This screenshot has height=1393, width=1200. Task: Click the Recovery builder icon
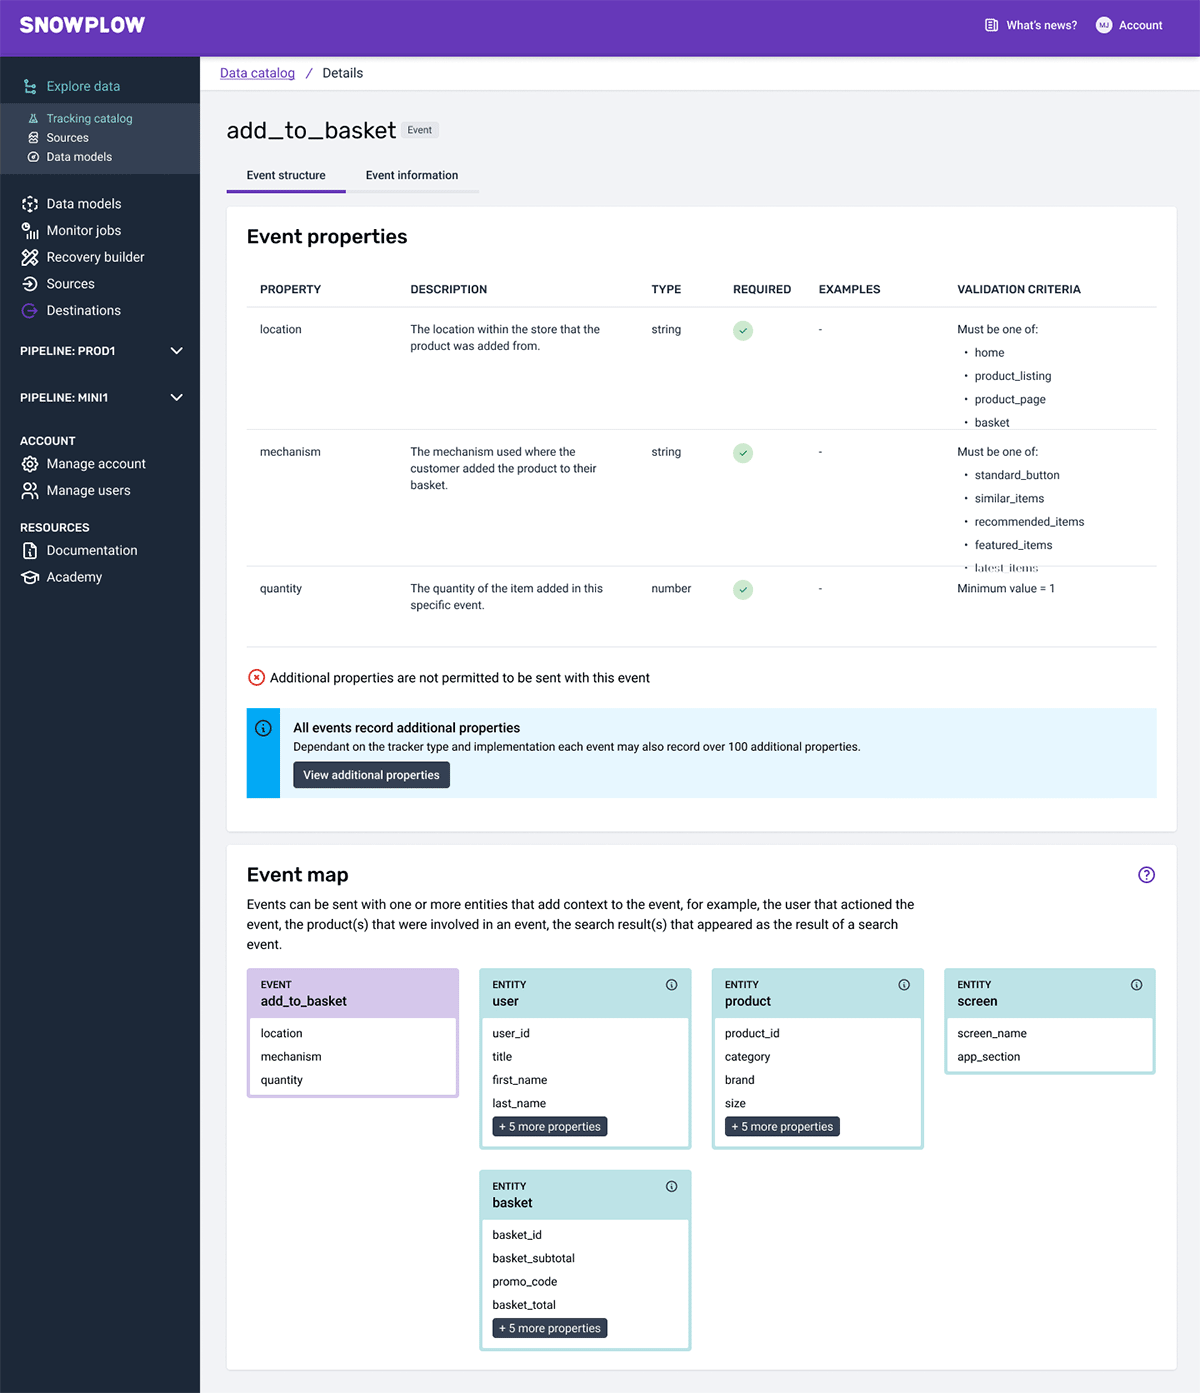(x=30, y=257)
